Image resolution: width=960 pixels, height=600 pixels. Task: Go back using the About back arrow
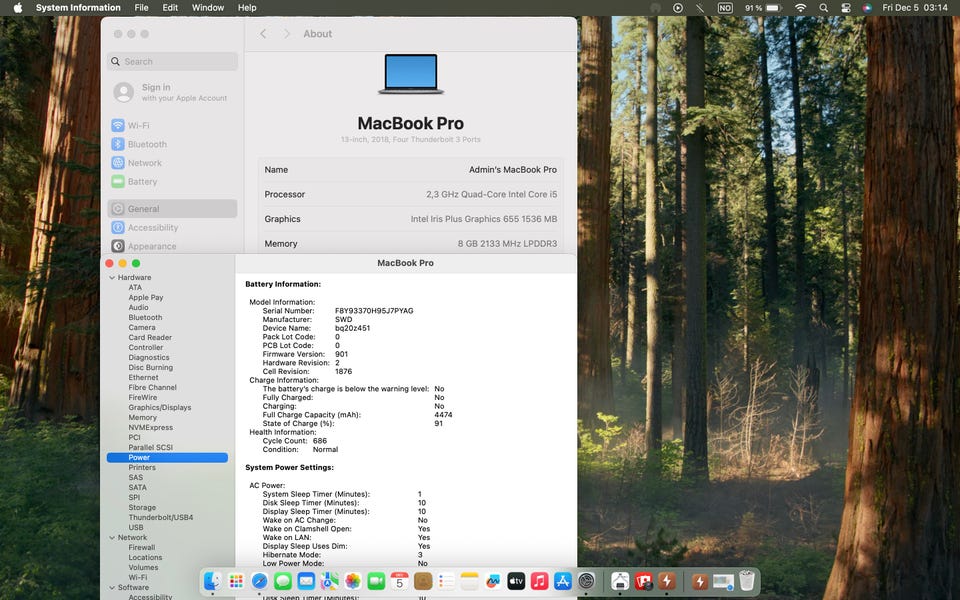(x=263, y=34)
